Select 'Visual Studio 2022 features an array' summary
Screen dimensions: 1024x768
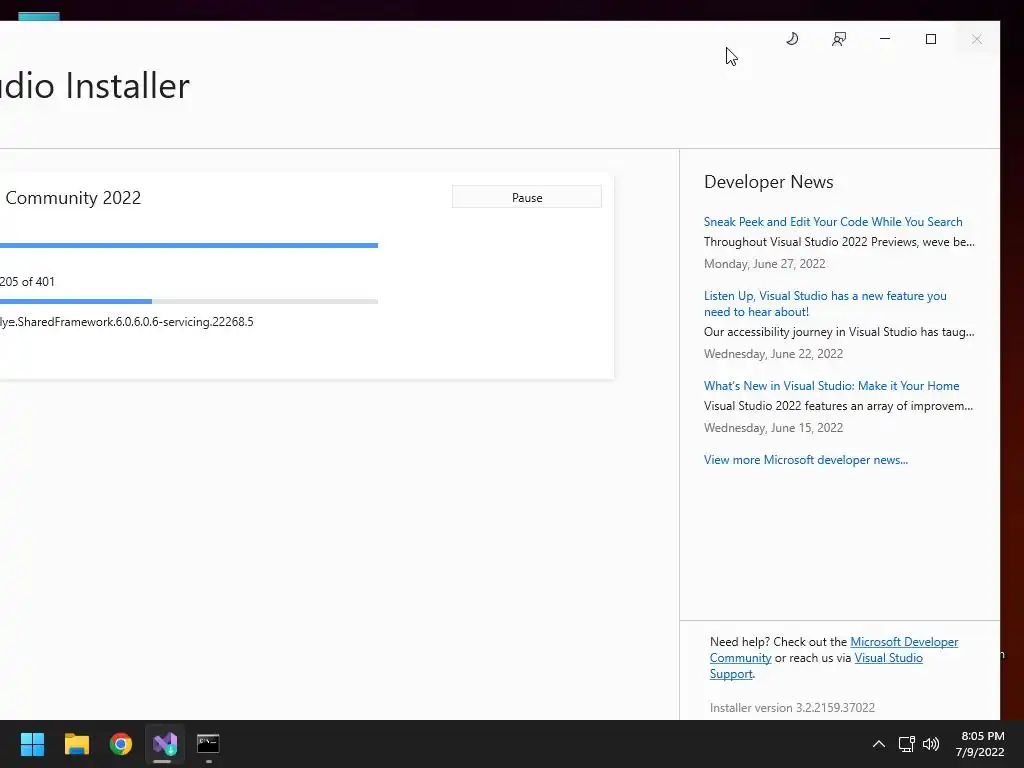839,406
